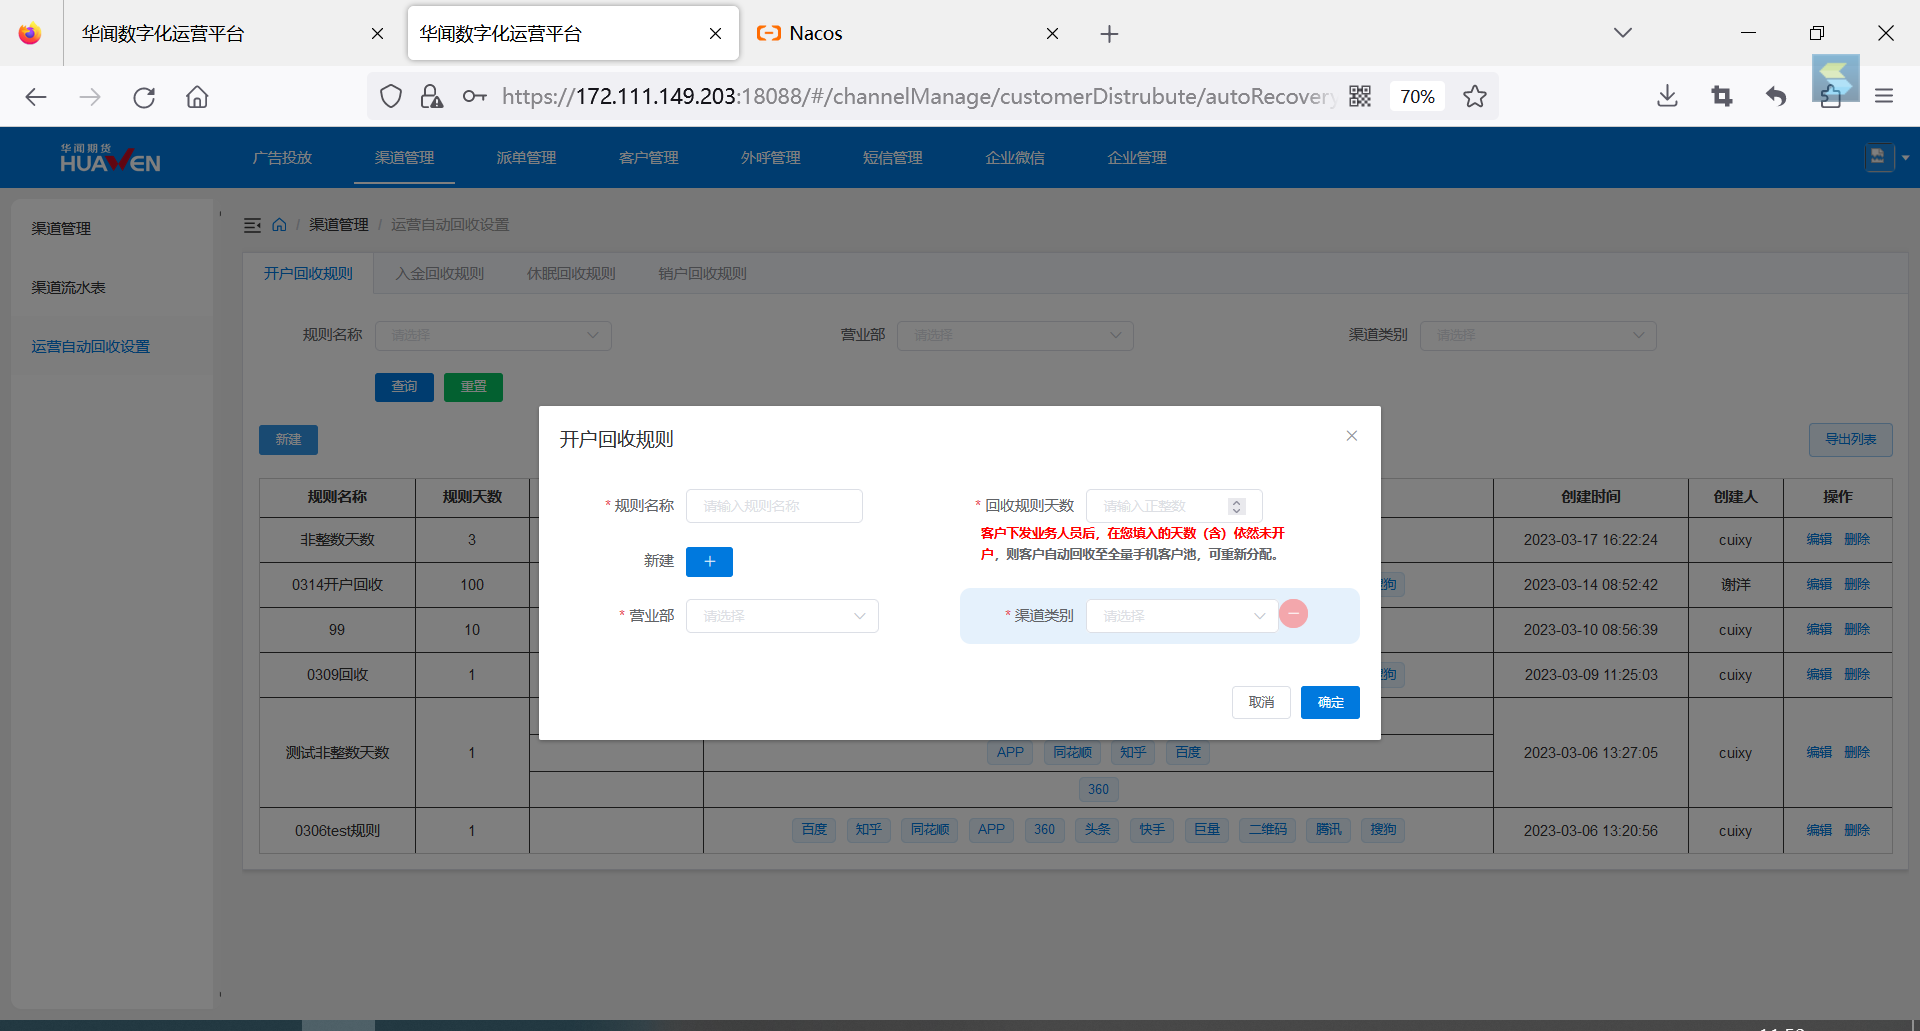1920x1031 pixels.
Task: Confirm the dialog with 确定
Action: (1330, 702)
